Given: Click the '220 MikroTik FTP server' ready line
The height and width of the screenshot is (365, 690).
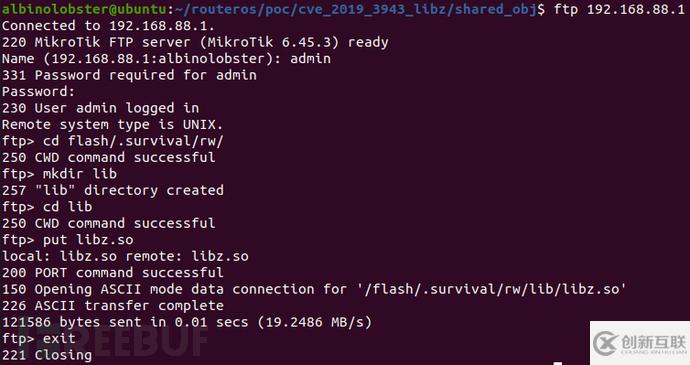Looking at the screenshot, I should (x=195, y=42).
